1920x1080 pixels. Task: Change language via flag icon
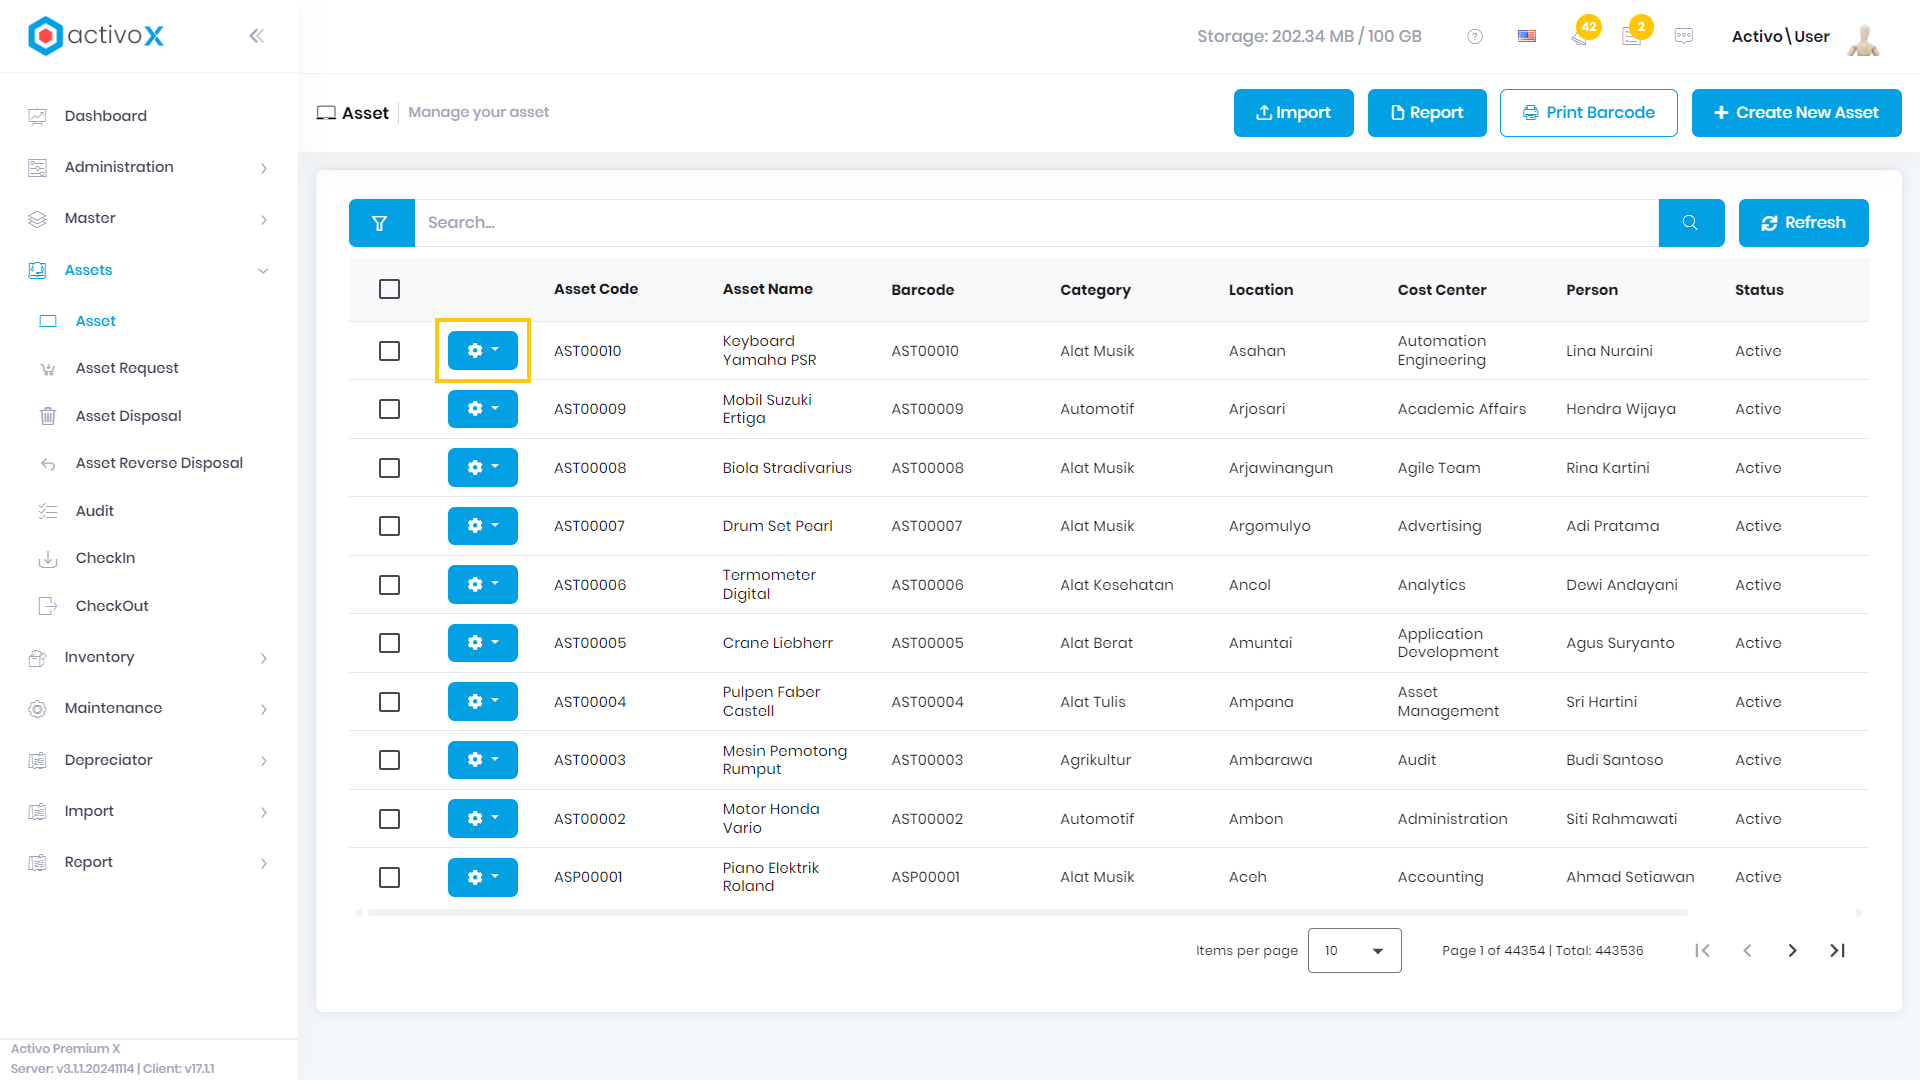1527,36
